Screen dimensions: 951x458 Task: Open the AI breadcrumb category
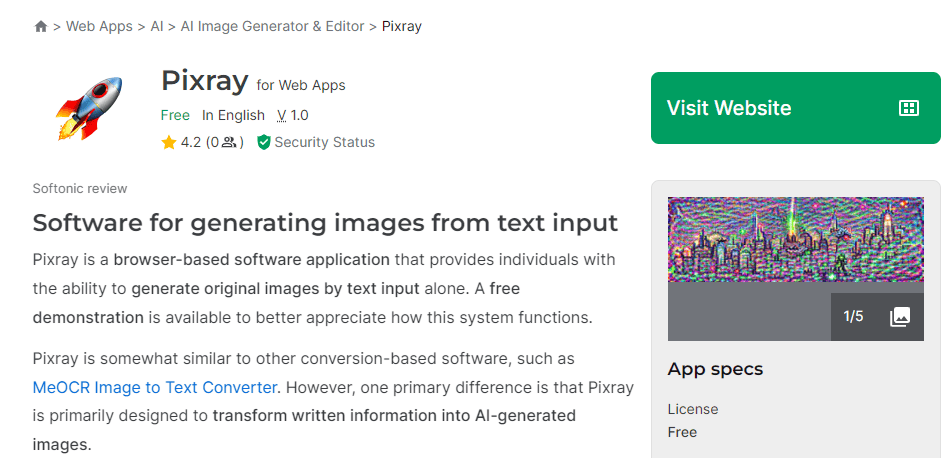[157, 27]
